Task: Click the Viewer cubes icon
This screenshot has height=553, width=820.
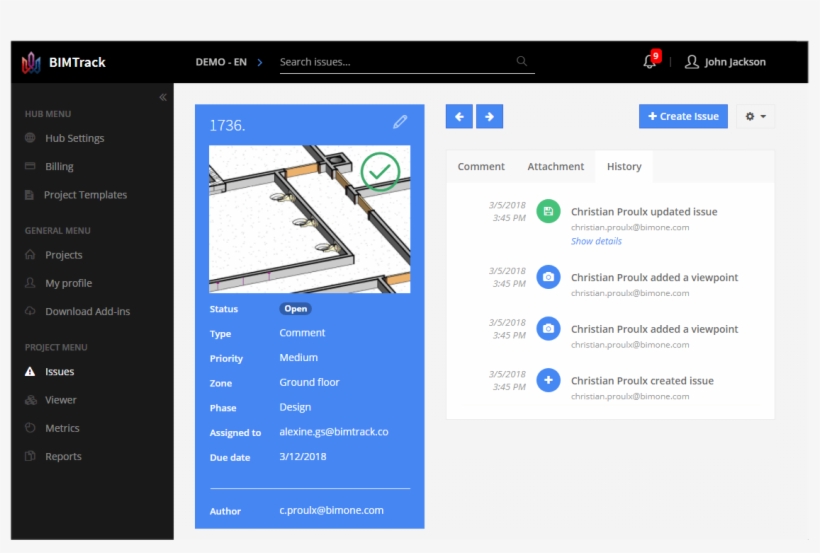Action: (x=30, y=400)
